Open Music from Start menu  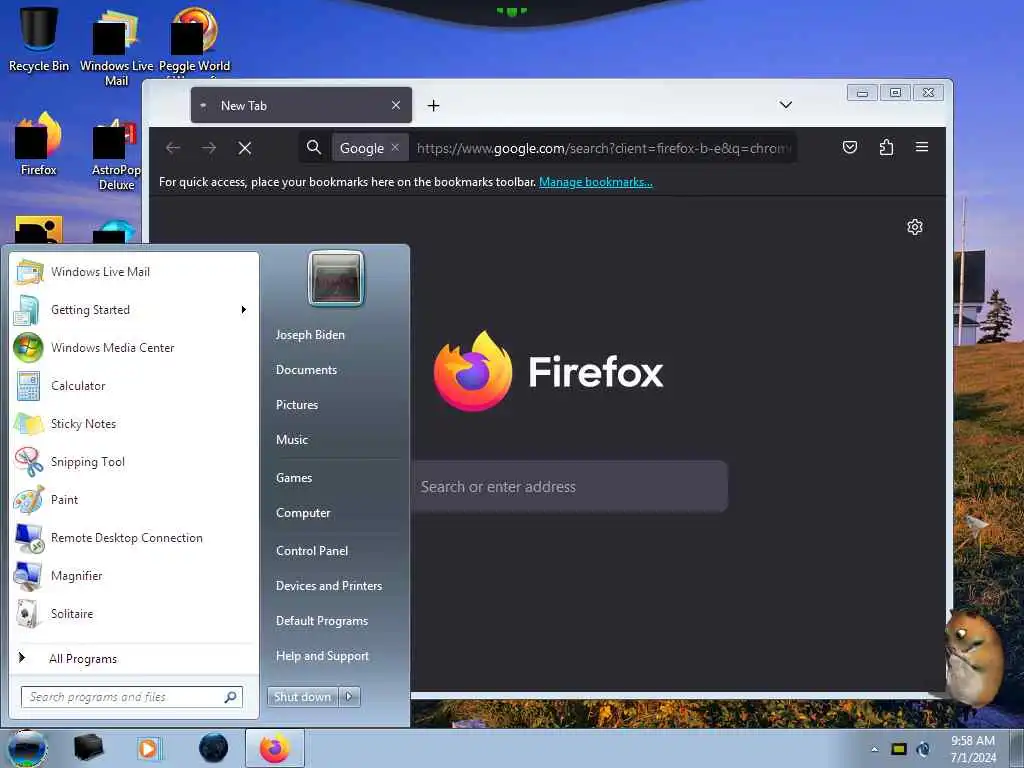292,440
